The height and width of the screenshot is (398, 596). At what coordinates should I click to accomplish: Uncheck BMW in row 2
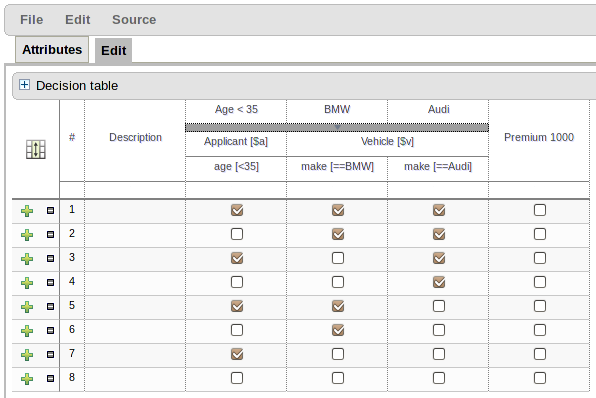[x=338, y=234]
